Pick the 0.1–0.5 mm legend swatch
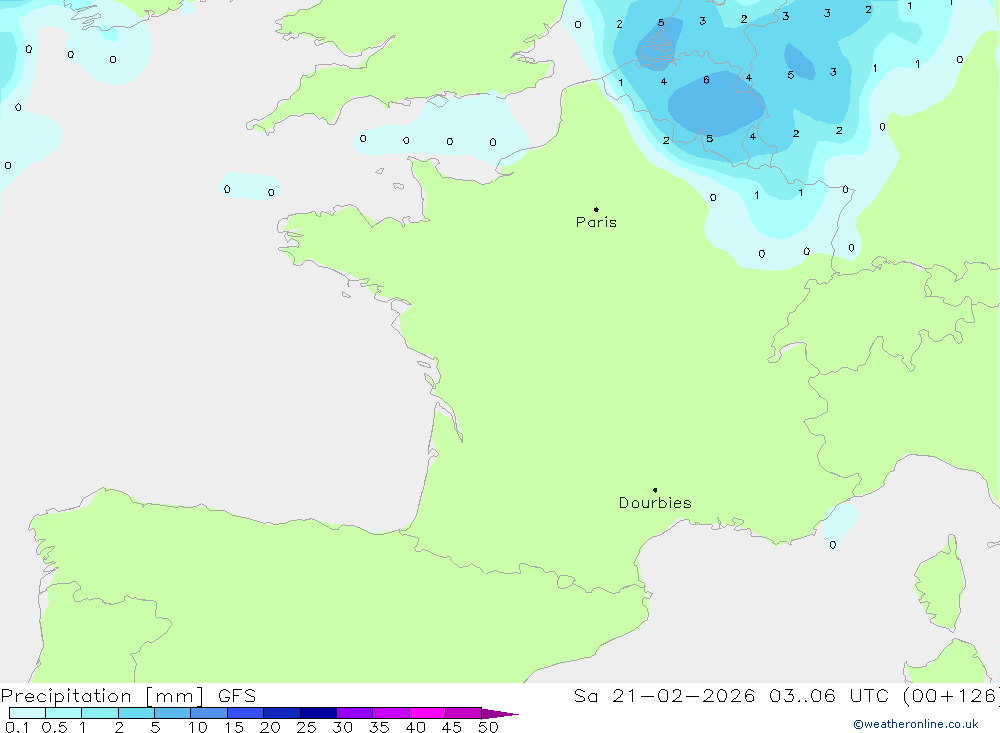The height and width of the screenshot is (733, 1000). (x=27, y=713)
